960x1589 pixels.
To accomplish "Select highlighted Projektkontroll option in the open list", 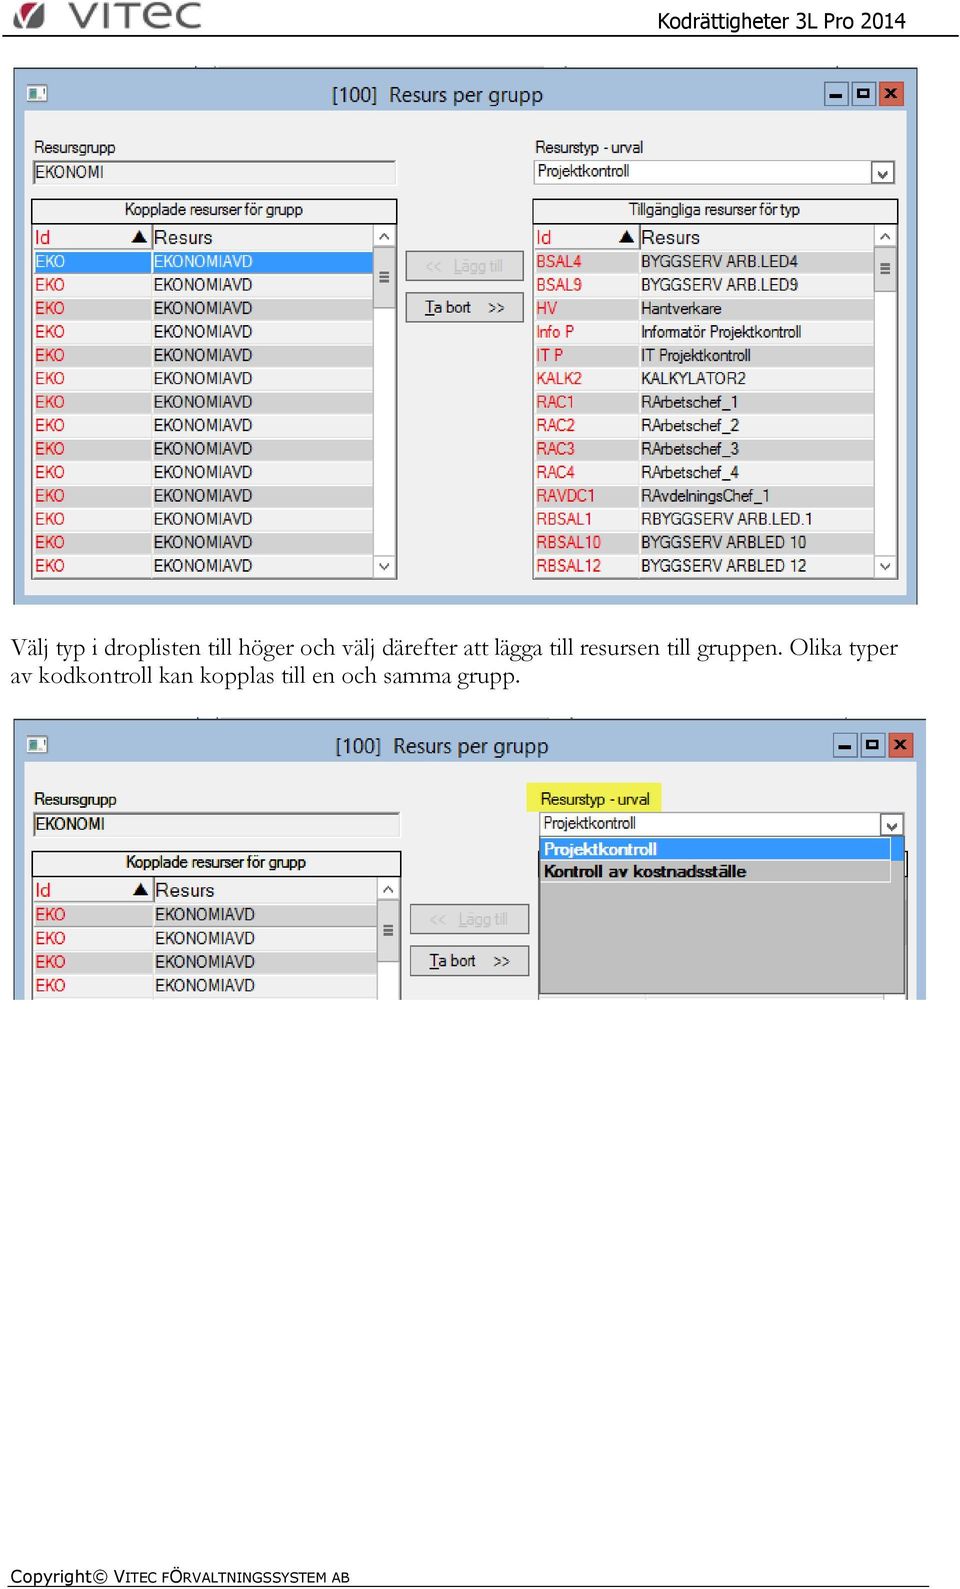I will 715,849.
